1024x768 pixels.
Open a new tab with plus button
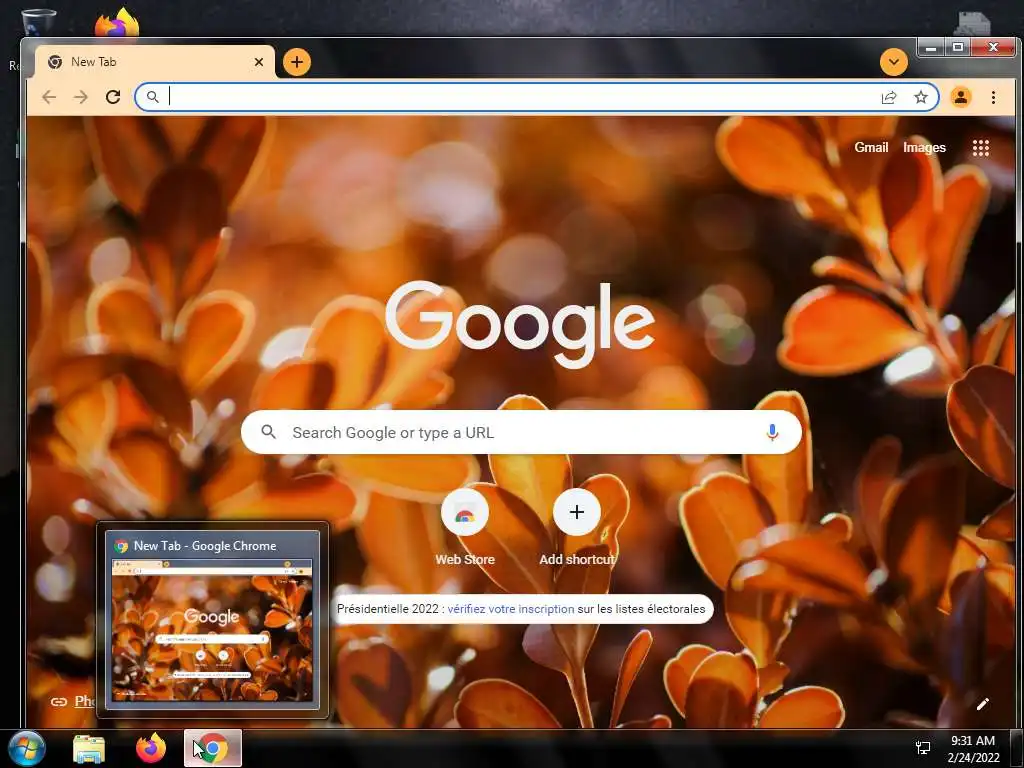pos(297,62)
